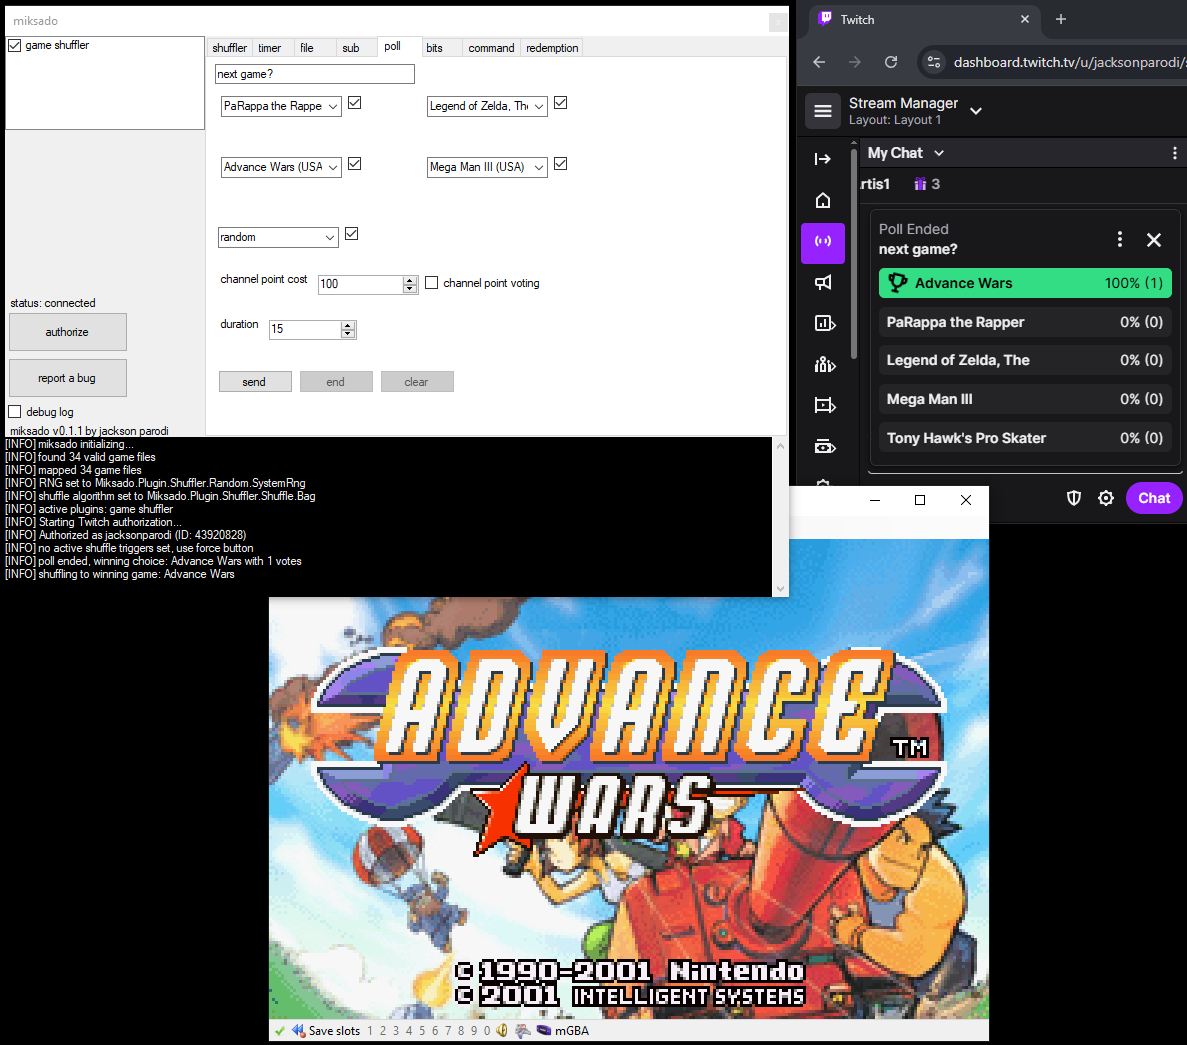Click the report a bug button
Image resolution: width=1187 pixels, height=1045 pixels.
tap(67, 378)
